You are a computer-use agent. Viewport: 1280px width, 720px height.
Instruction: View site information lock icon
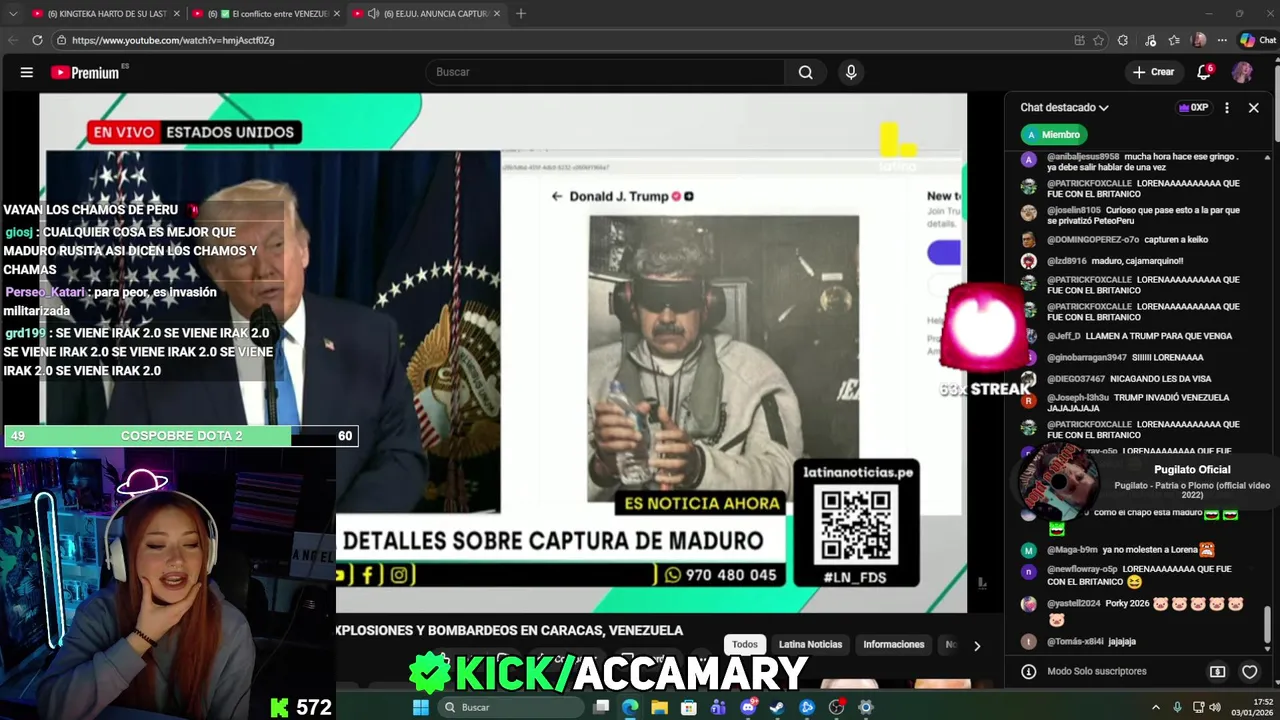pos(61,40)
